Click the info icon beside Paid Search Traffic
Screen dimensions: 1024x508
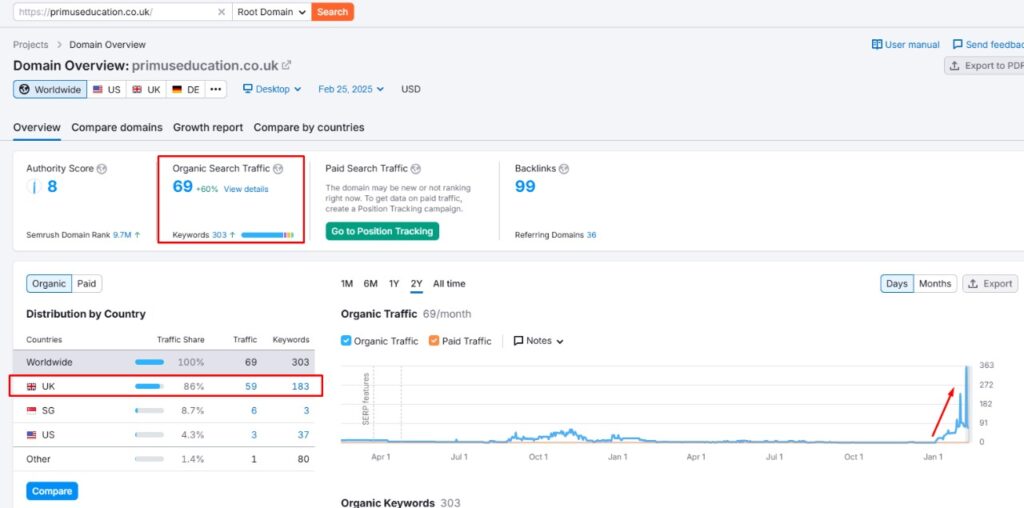416,168
